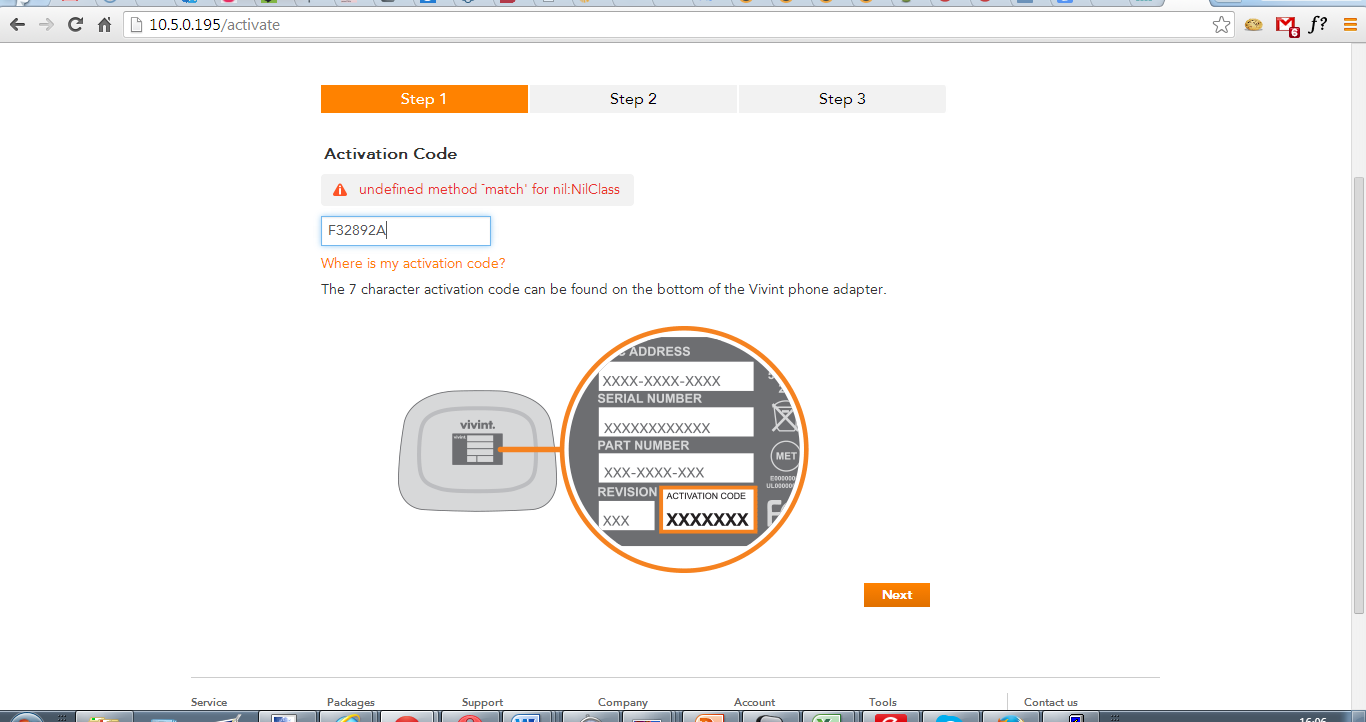Switch to the Step 3 tab

pos(842,99)
